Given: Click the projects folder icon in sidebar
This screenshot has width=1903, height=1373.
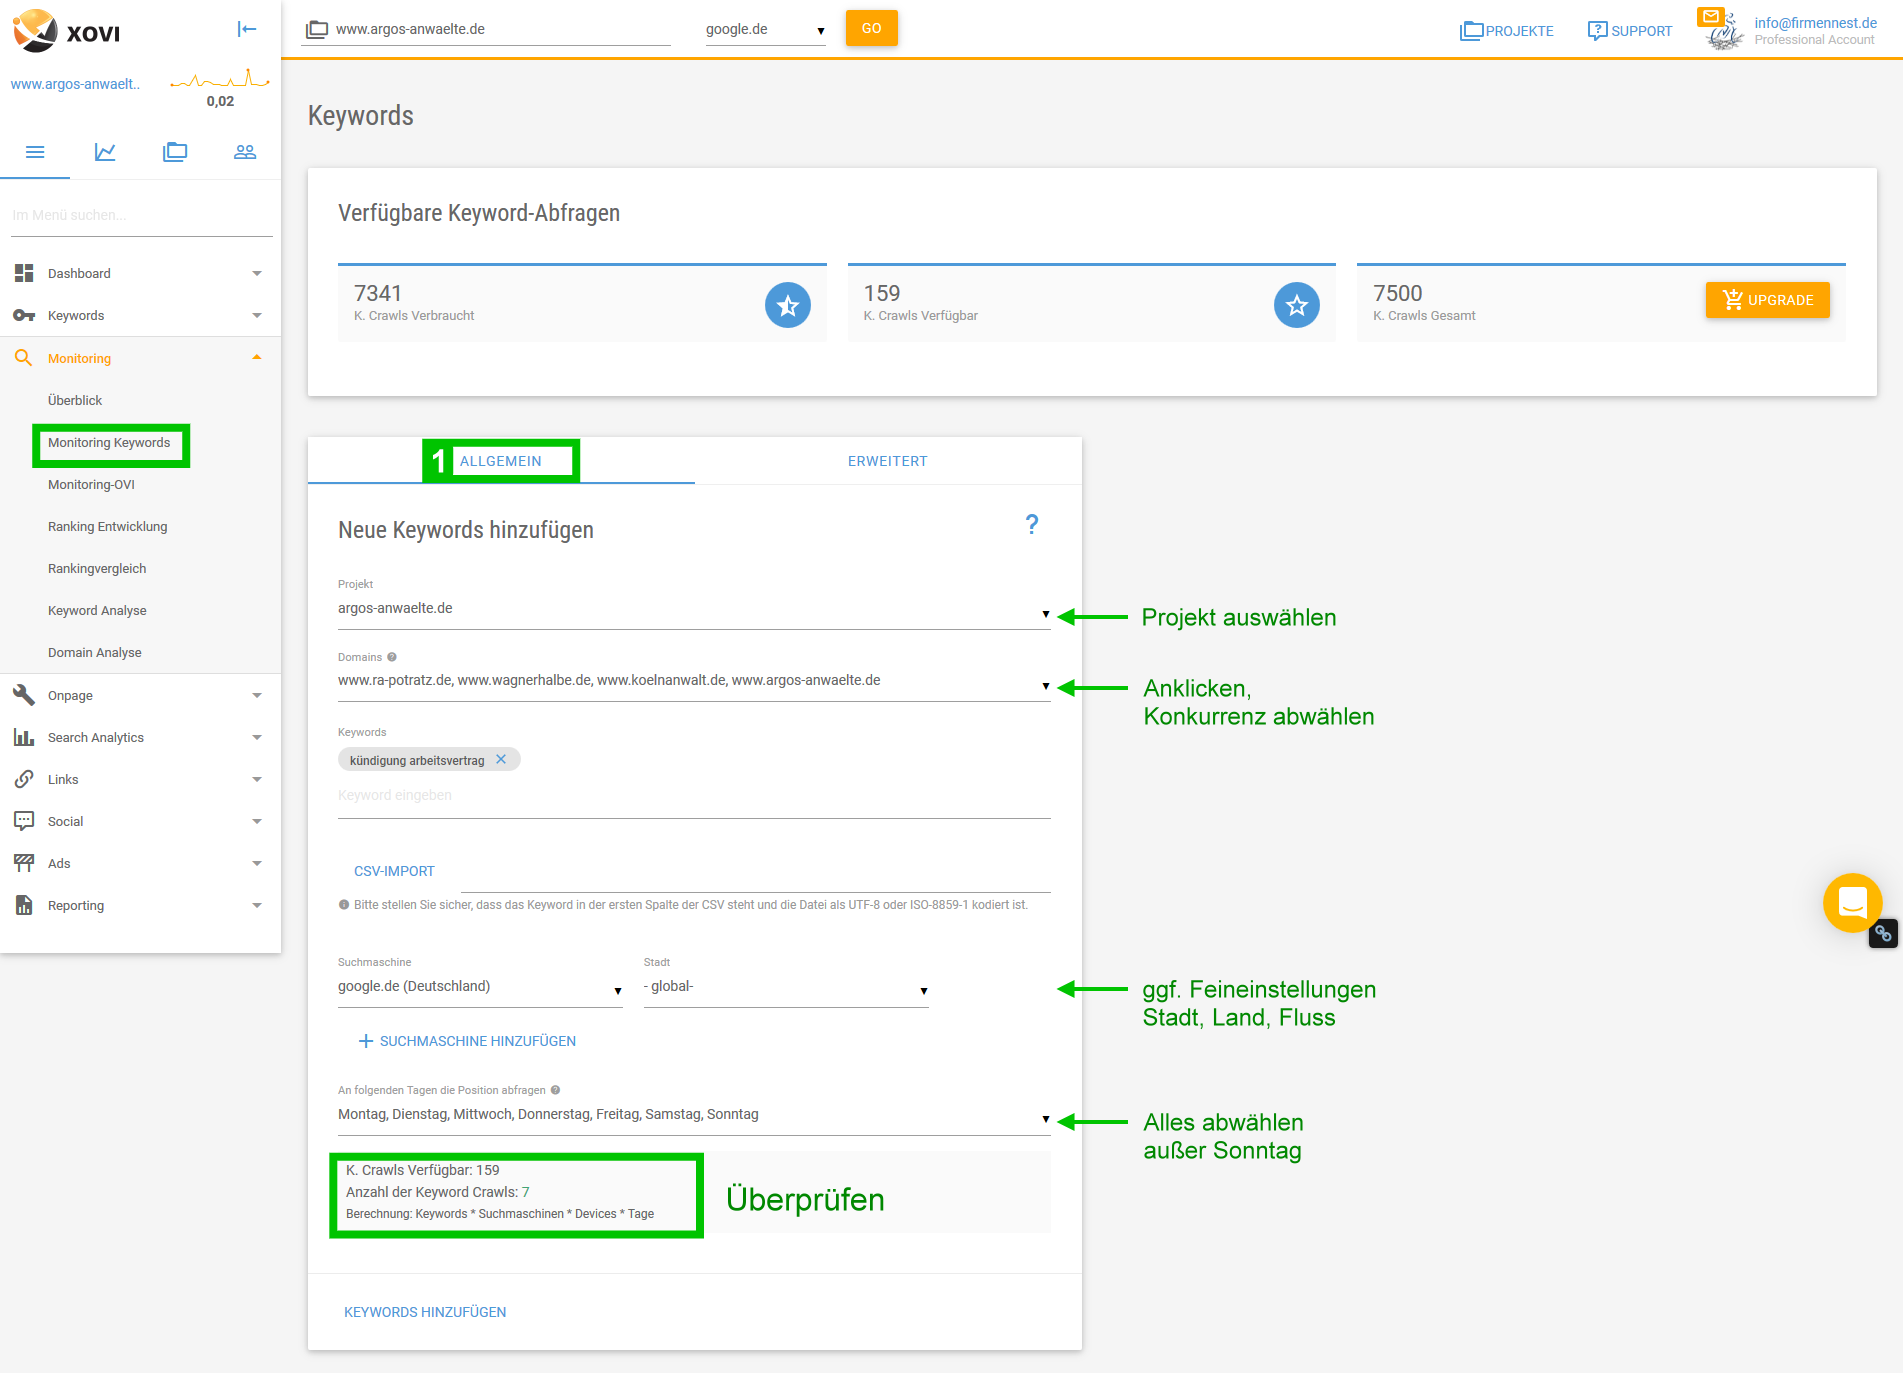Looking at the screenshot, I should (175, 152).
